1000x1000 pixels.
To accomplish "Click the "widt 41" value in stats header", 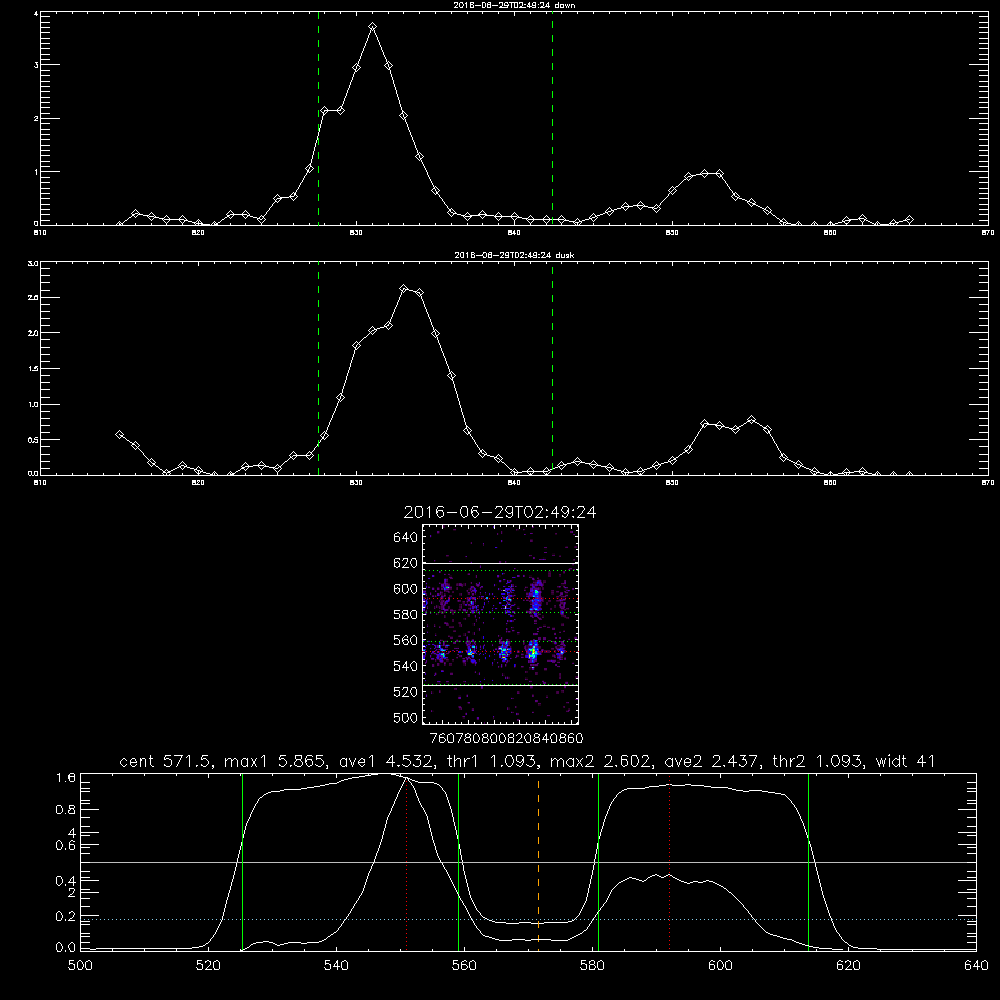I will [x=905, y=761].
